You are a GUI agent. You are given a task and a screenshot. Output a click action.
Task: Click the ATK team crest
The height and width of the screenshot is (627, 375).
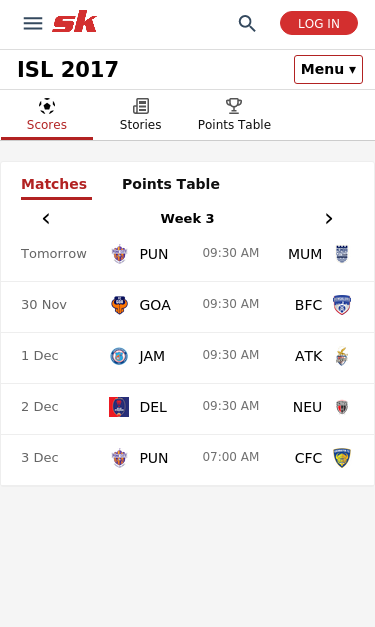(342, 356)
